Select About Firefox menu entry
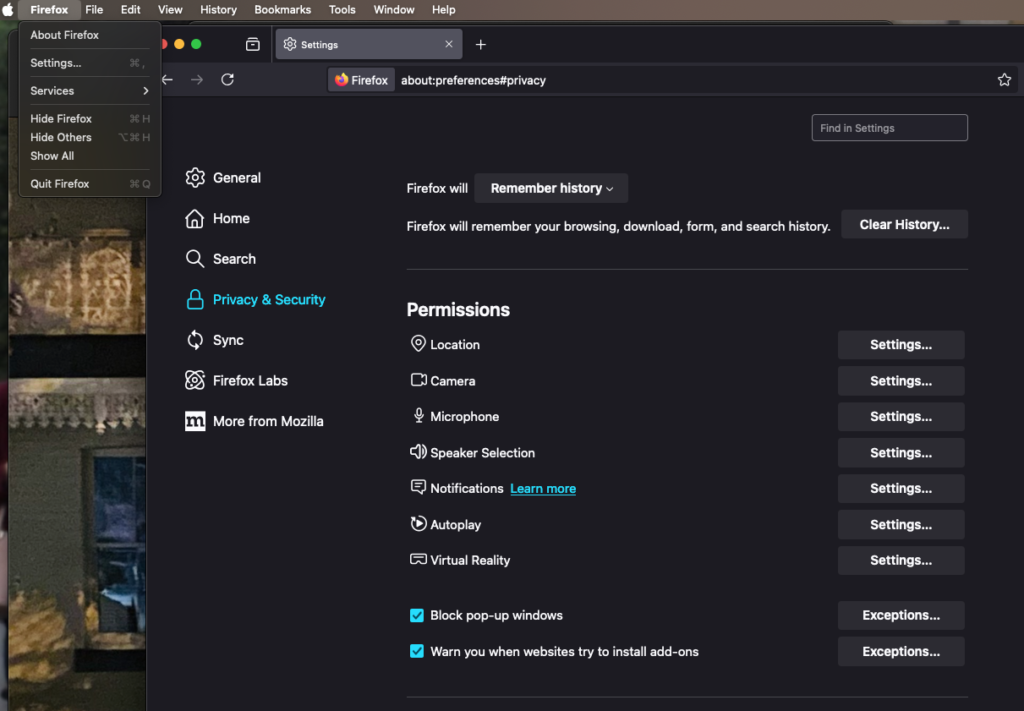Screen dimensions: 1024x711 pos(64,35)
